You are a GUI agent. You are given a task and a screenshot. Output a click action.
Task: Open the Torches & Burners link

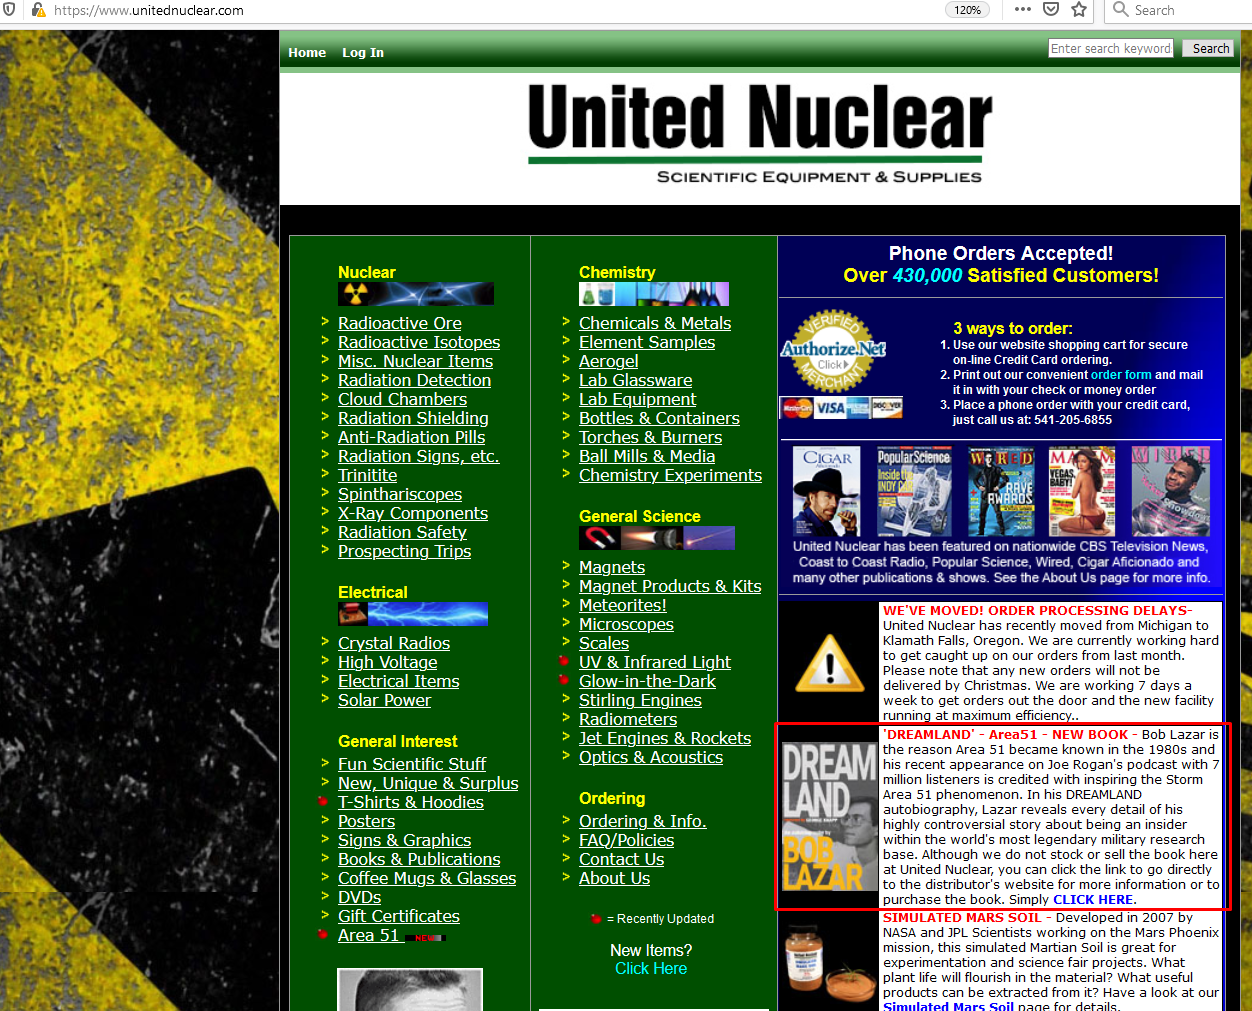click(651, 437)
